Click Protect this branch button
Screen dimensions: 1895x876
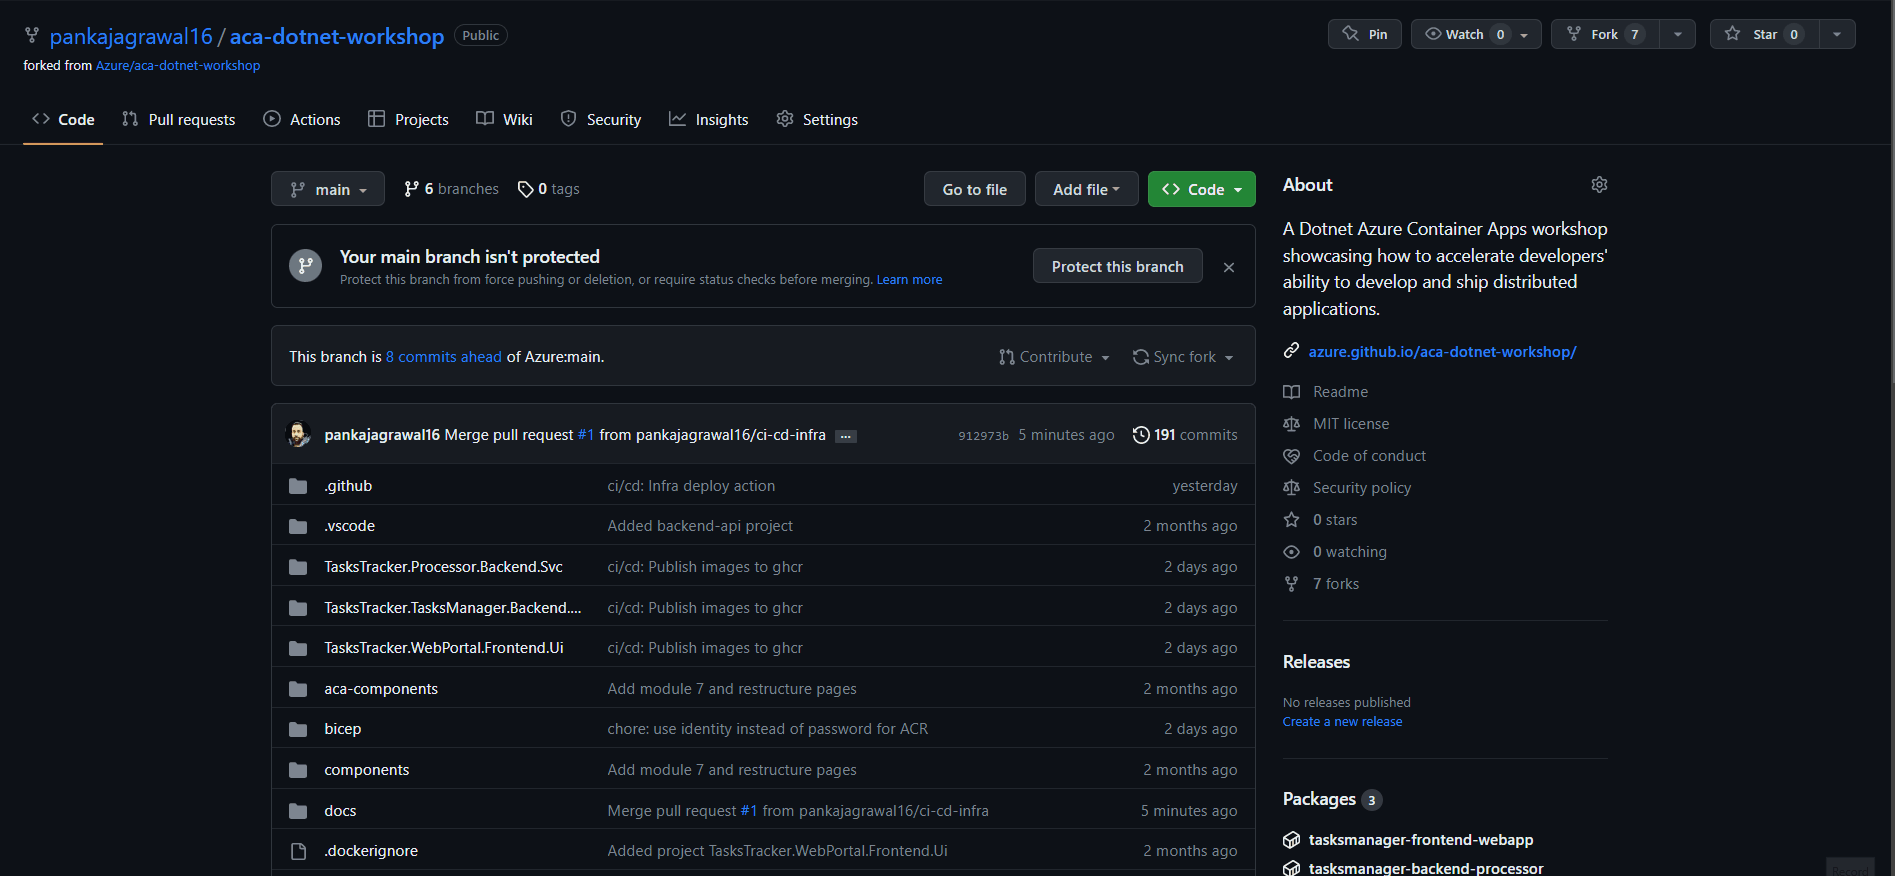(1117, 266)
